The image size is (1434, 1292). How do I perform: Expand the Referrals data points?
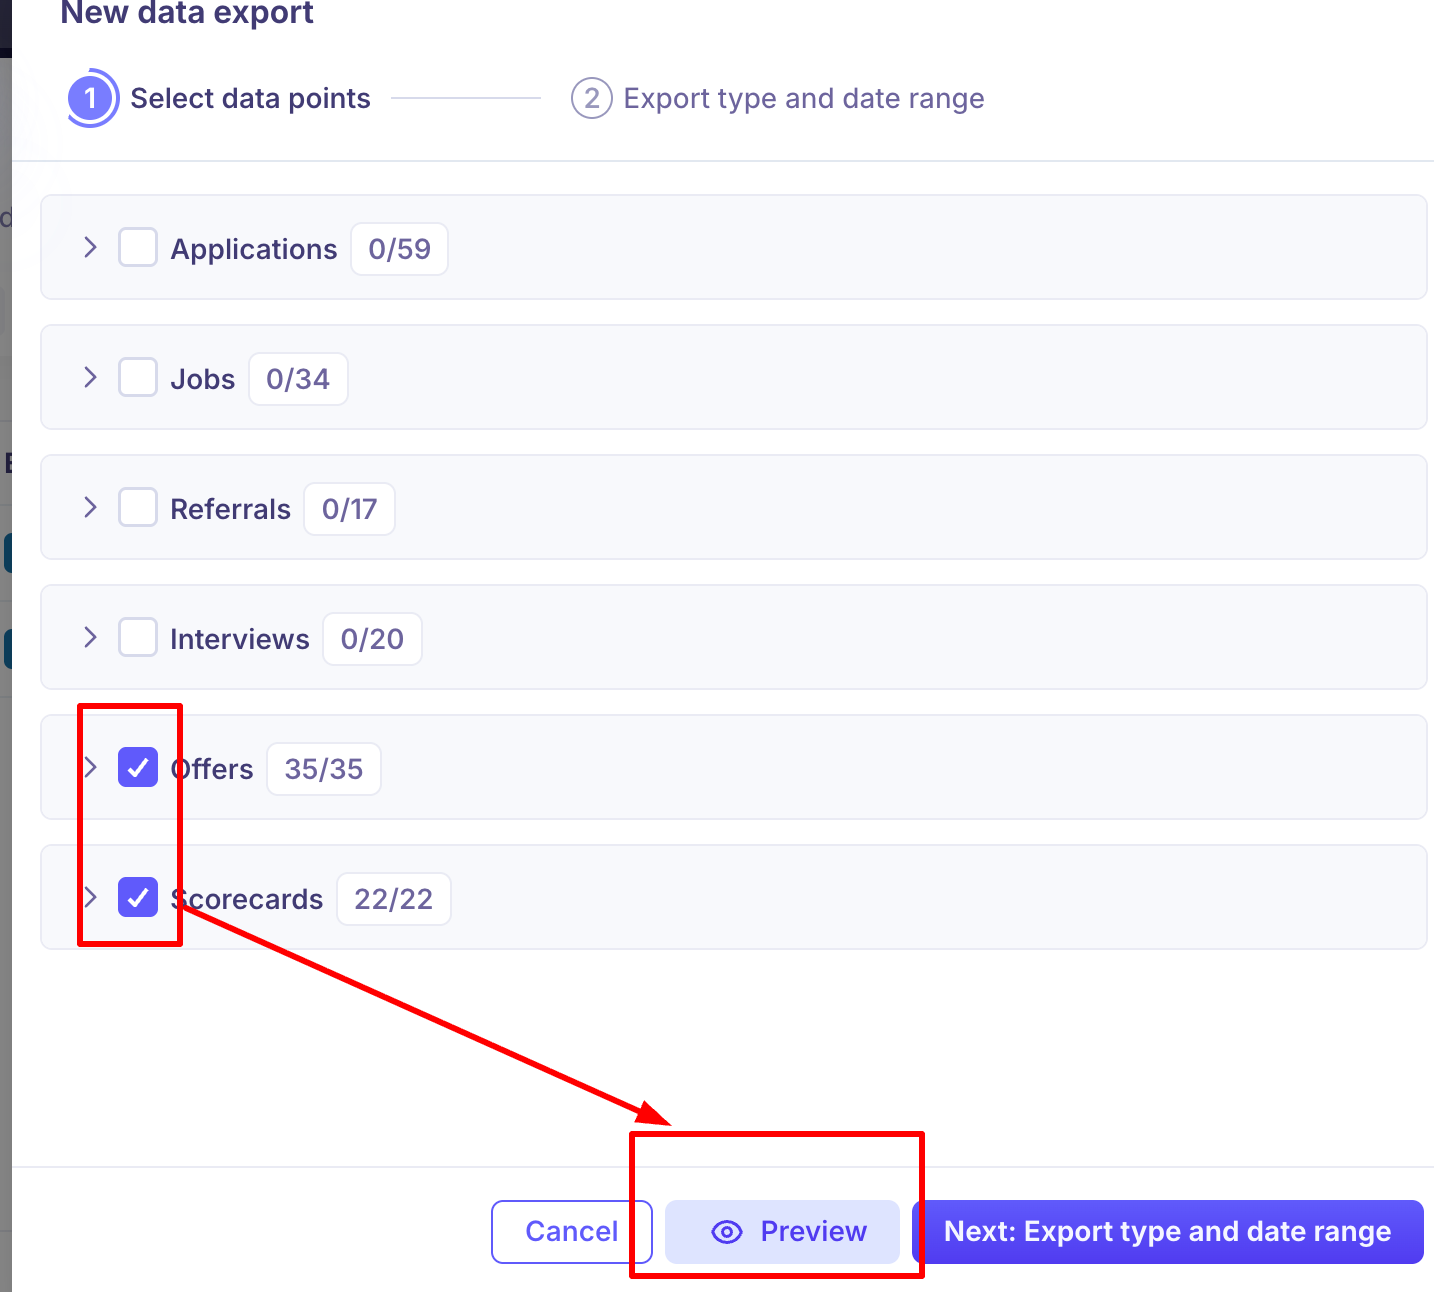tap(90, 507)
